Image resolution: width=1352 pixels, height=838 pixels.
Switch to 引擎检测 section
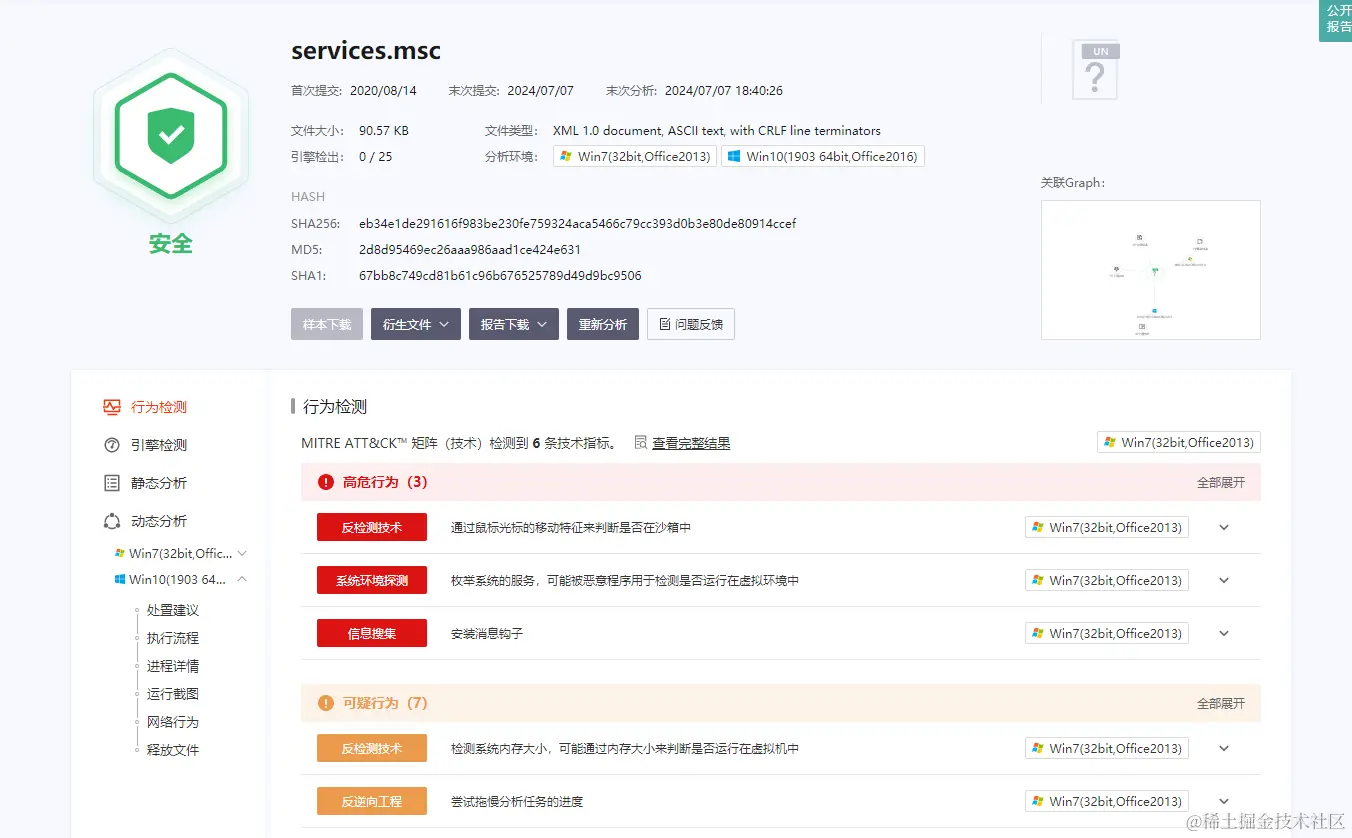click(x=159, y=445)
